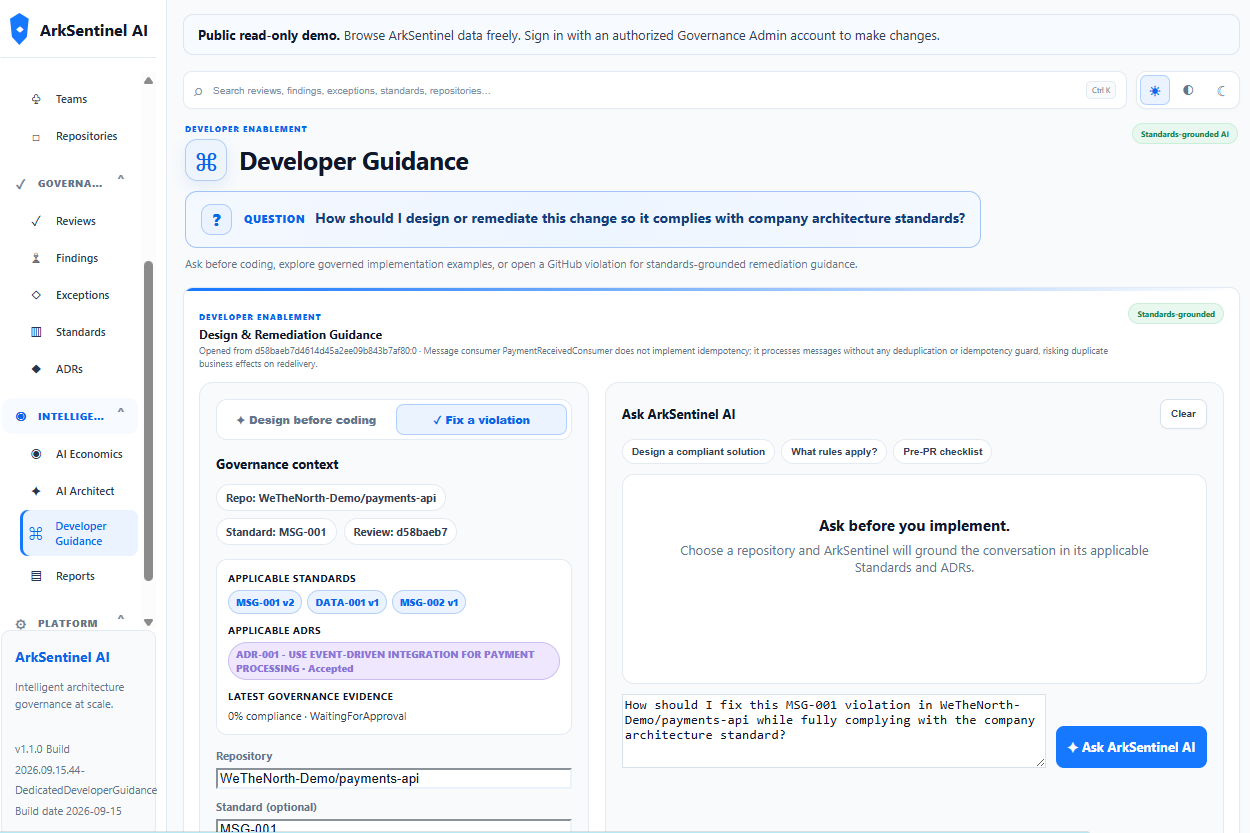Click the question mark icon
1250x833 pixels.
pos(216,219)
